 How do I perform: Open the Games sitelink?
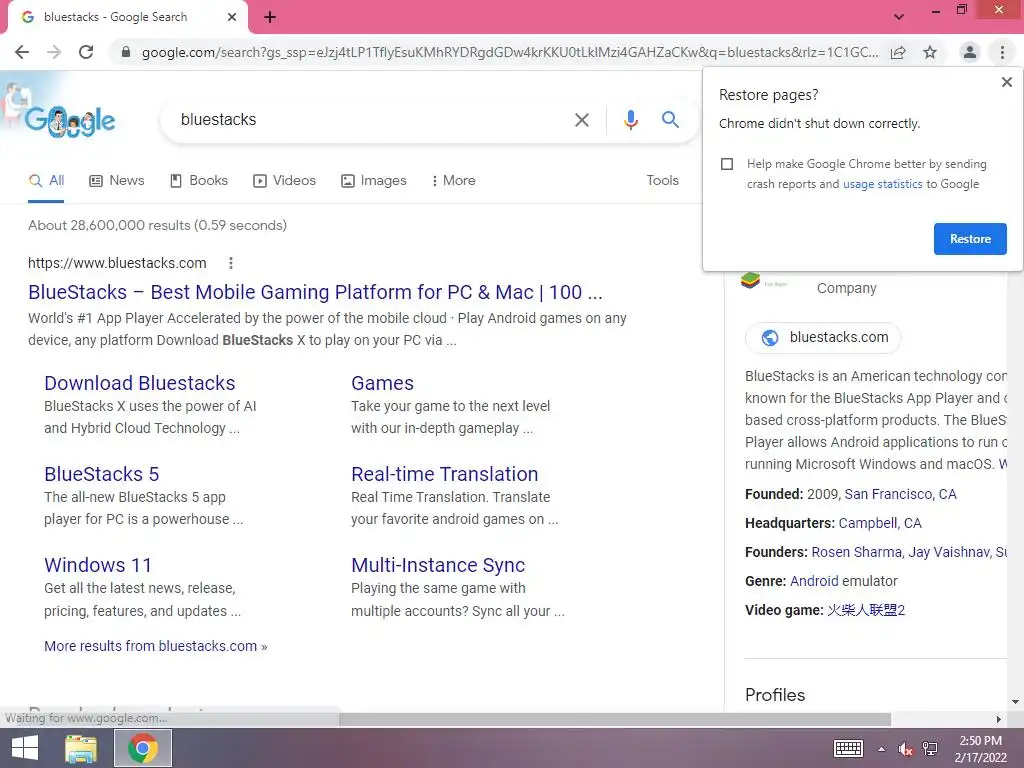pos(383,383)
